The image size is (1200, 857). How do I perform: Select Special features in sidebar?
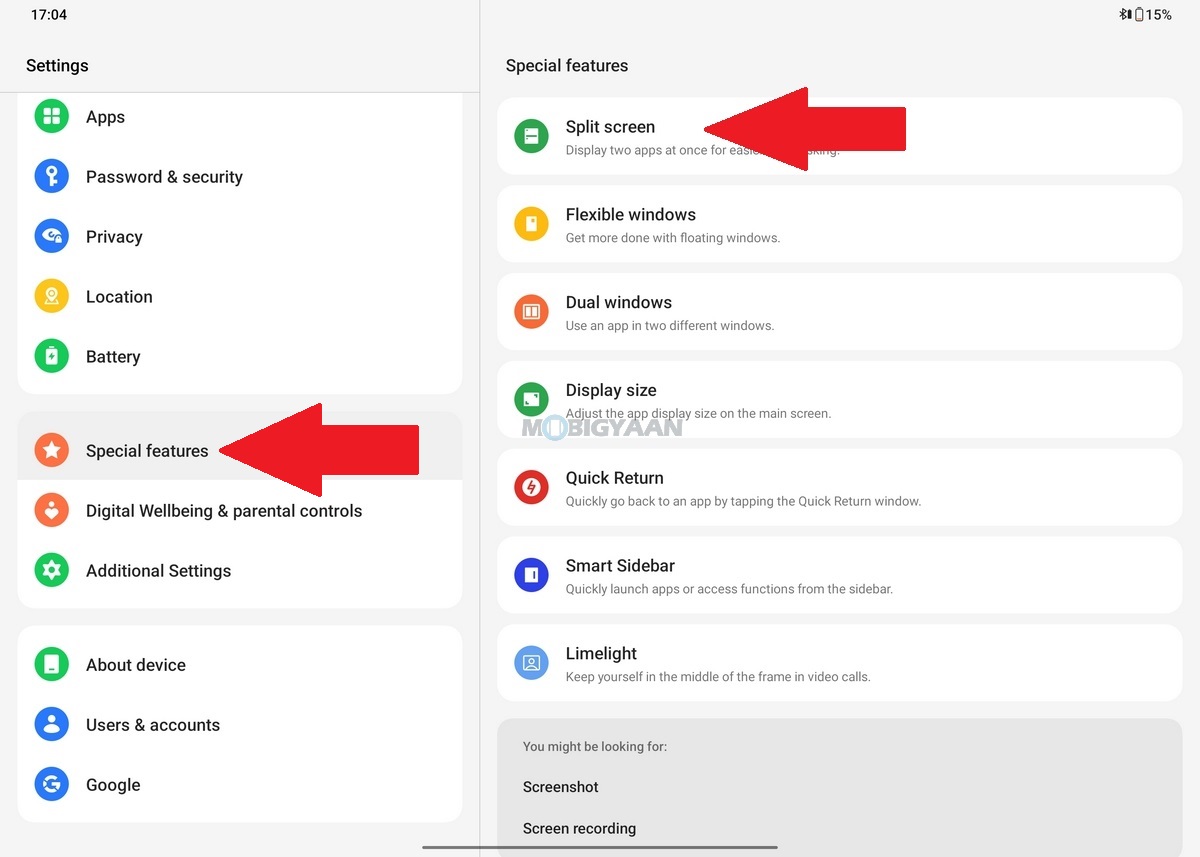pos(240,451)
